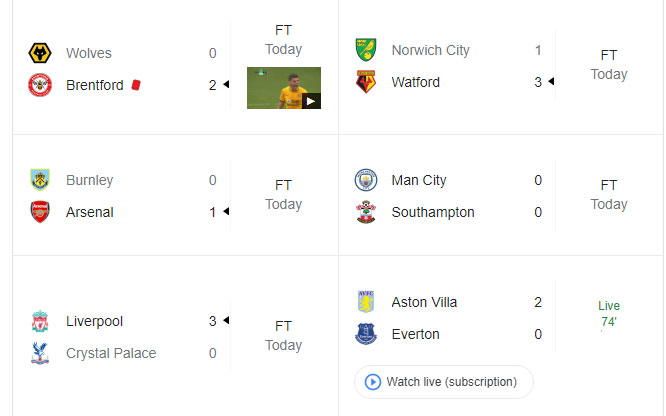This screenshot has height=416, width=666.
Task: Click the Watford club crest
Action: (366, 82)
